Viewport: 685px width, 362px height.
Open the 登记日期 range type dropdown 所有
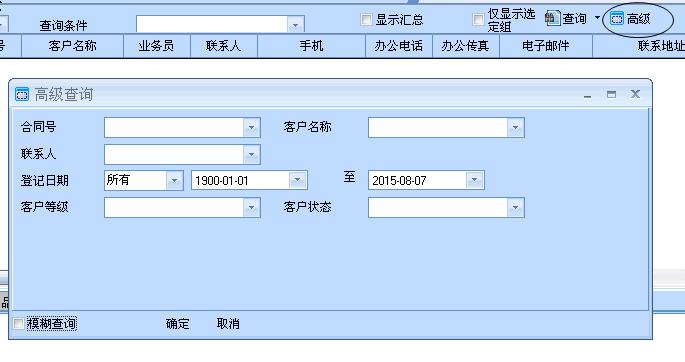pyautogui.click(x=174, y=180)
